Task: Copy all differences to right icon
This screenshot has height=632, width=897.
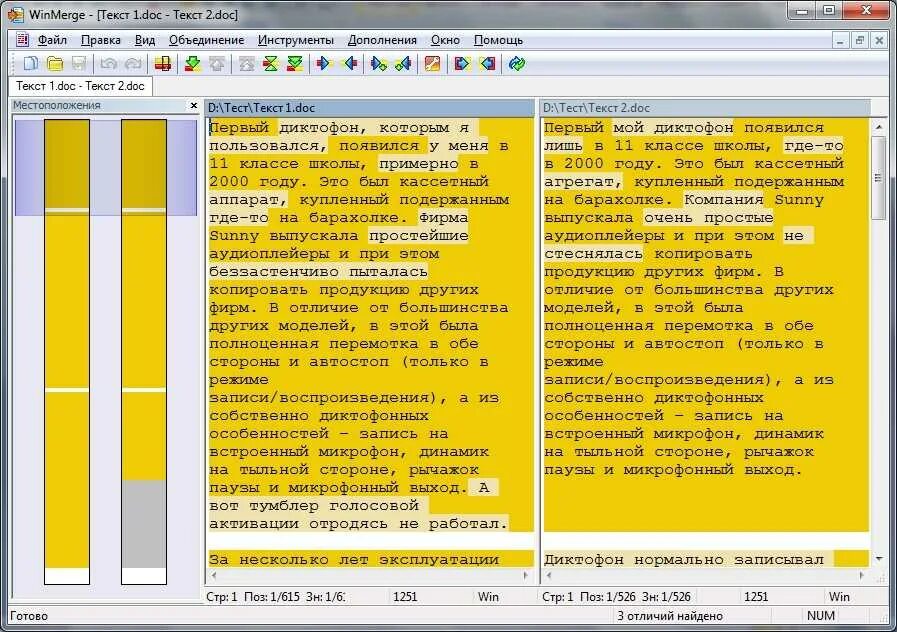Action: tap(461, 63)
